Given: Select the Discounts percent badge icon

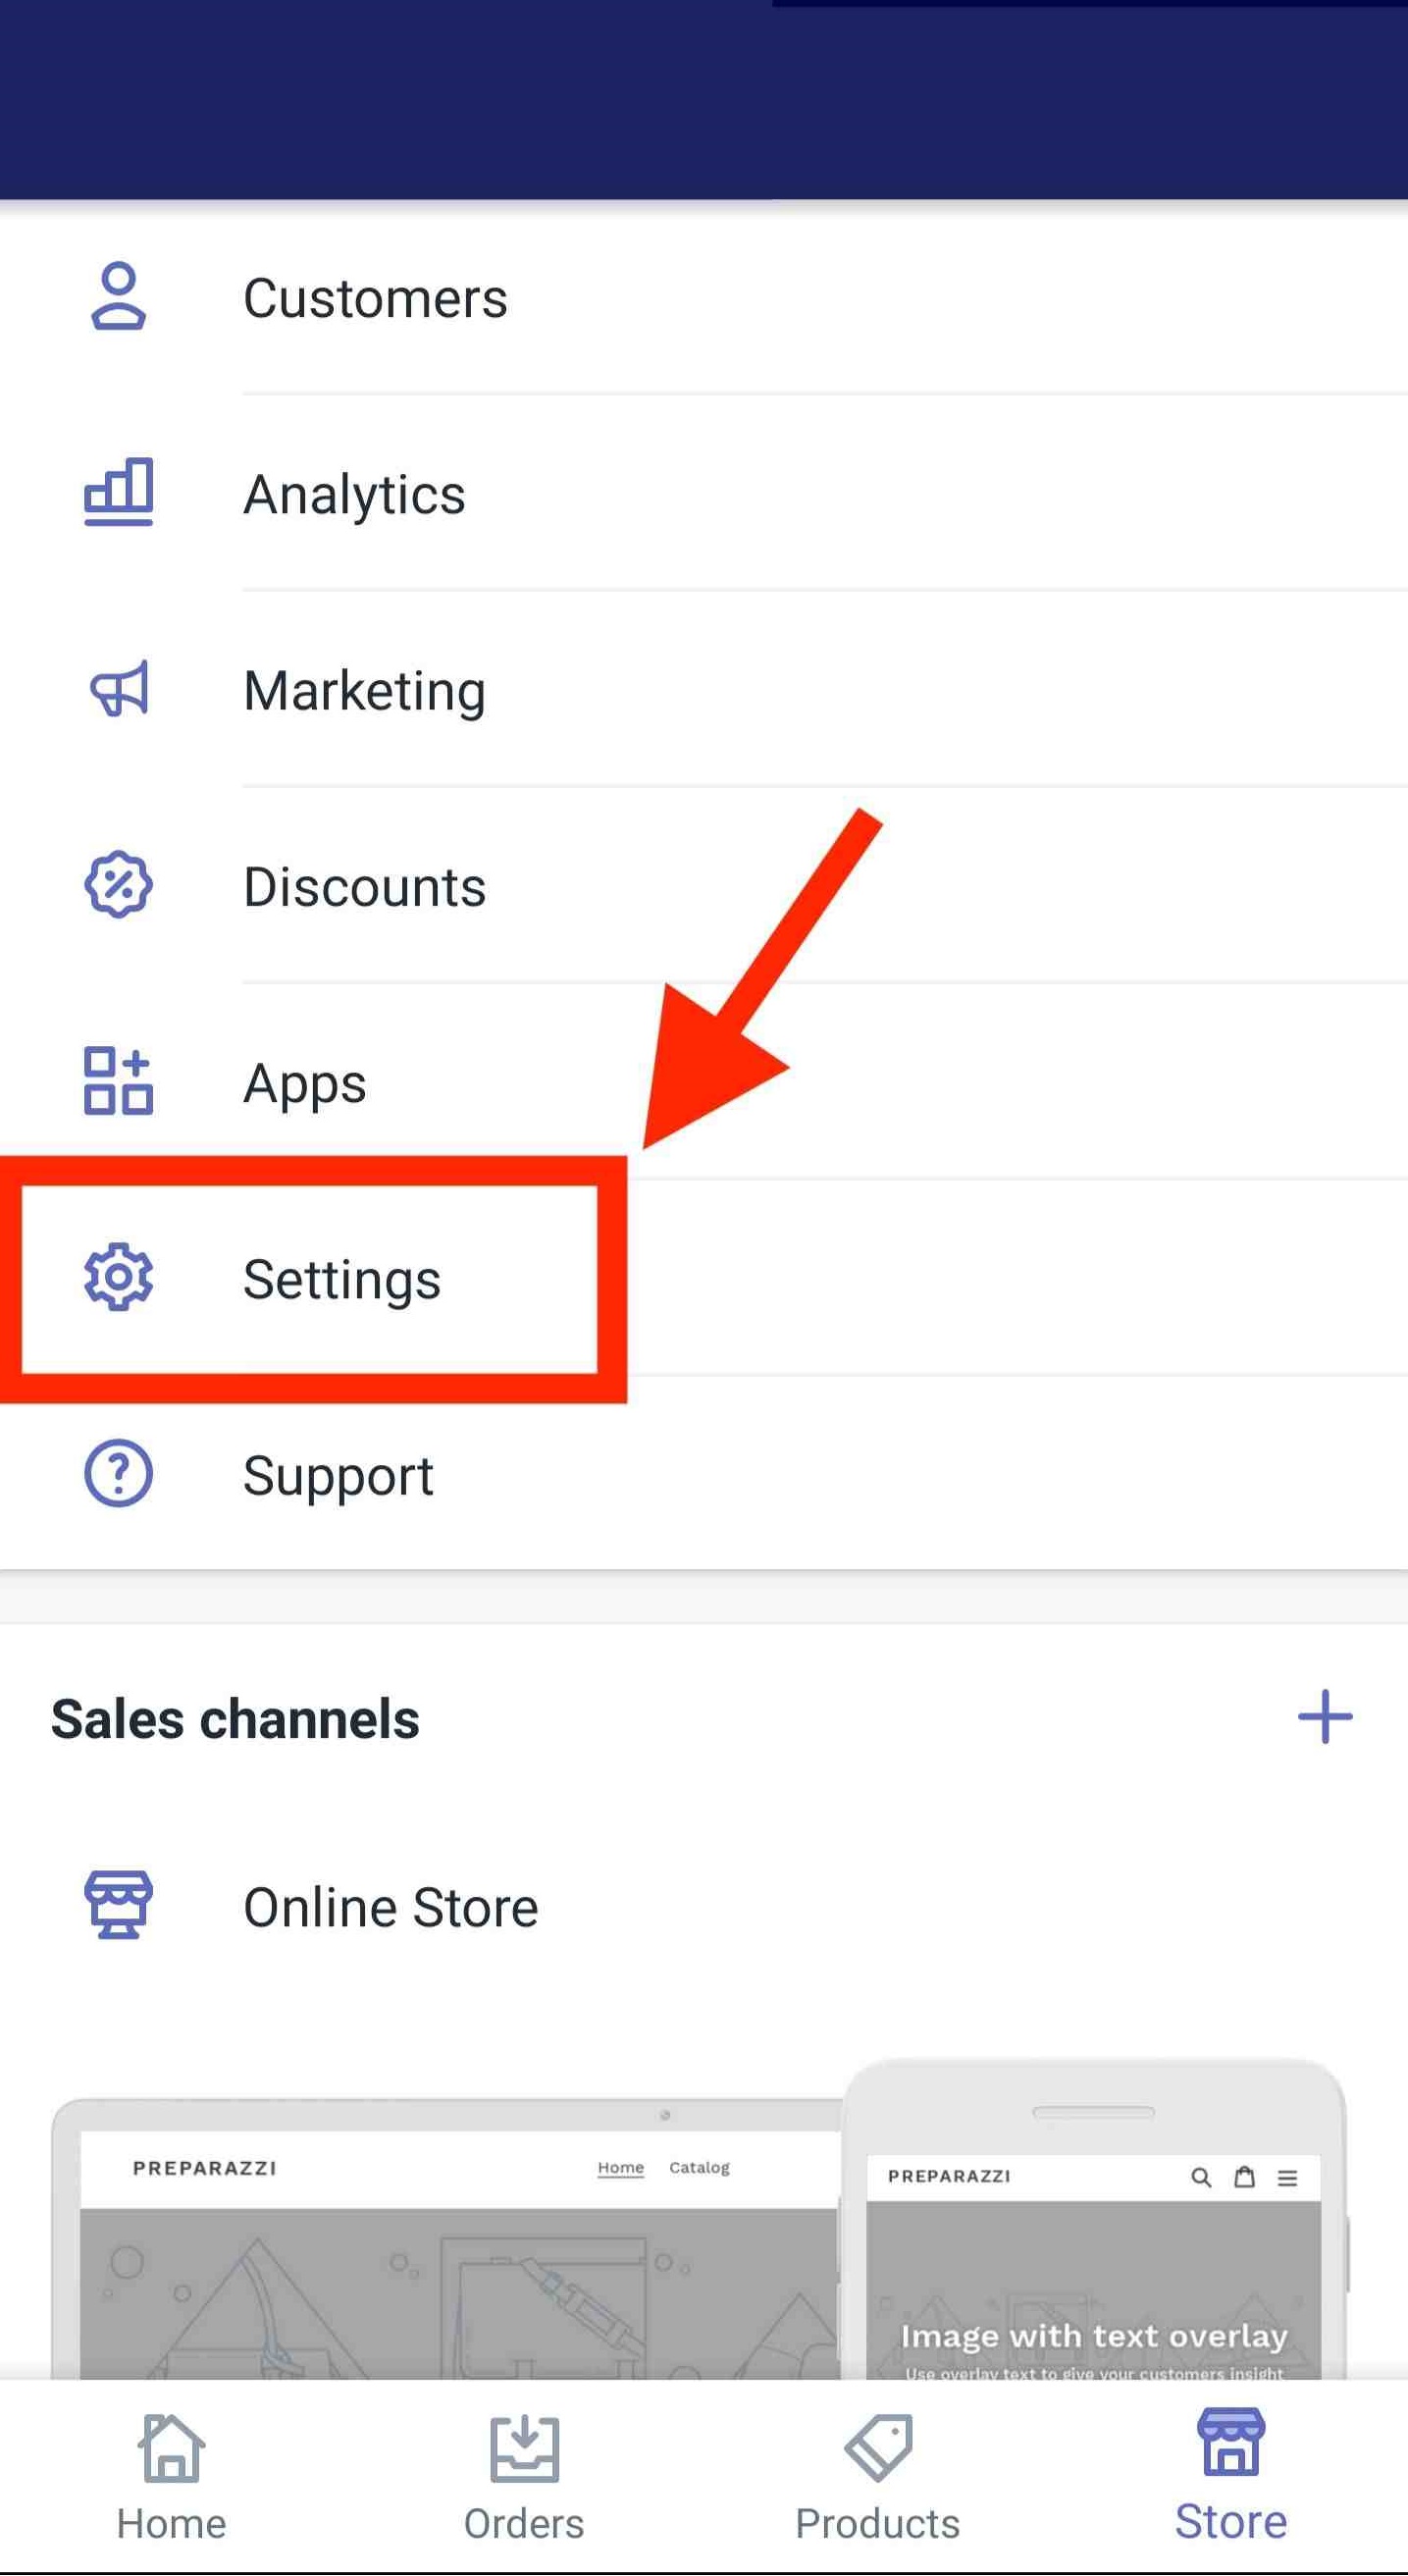Looking at the screenshot, I should point(118,885).
